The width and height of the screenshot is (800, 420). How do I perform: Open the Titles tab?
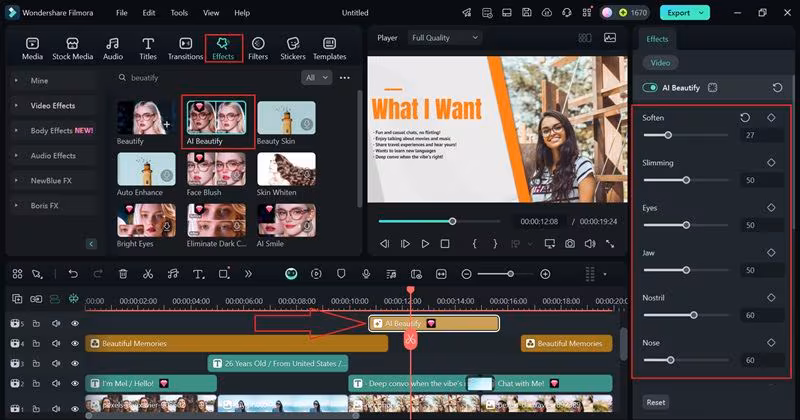[x=148, y=48]
